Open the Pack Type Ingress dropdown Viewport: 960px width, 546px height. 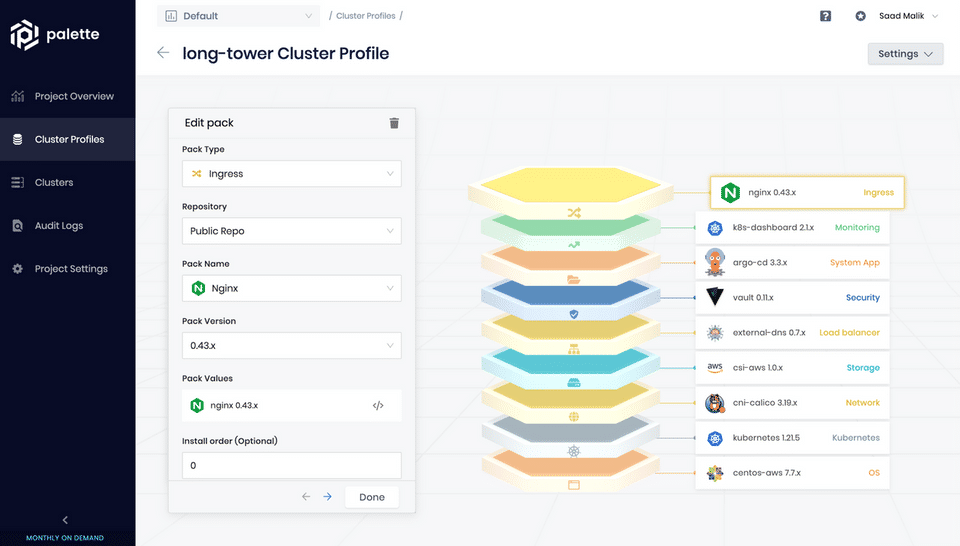[x=291, y=174]
